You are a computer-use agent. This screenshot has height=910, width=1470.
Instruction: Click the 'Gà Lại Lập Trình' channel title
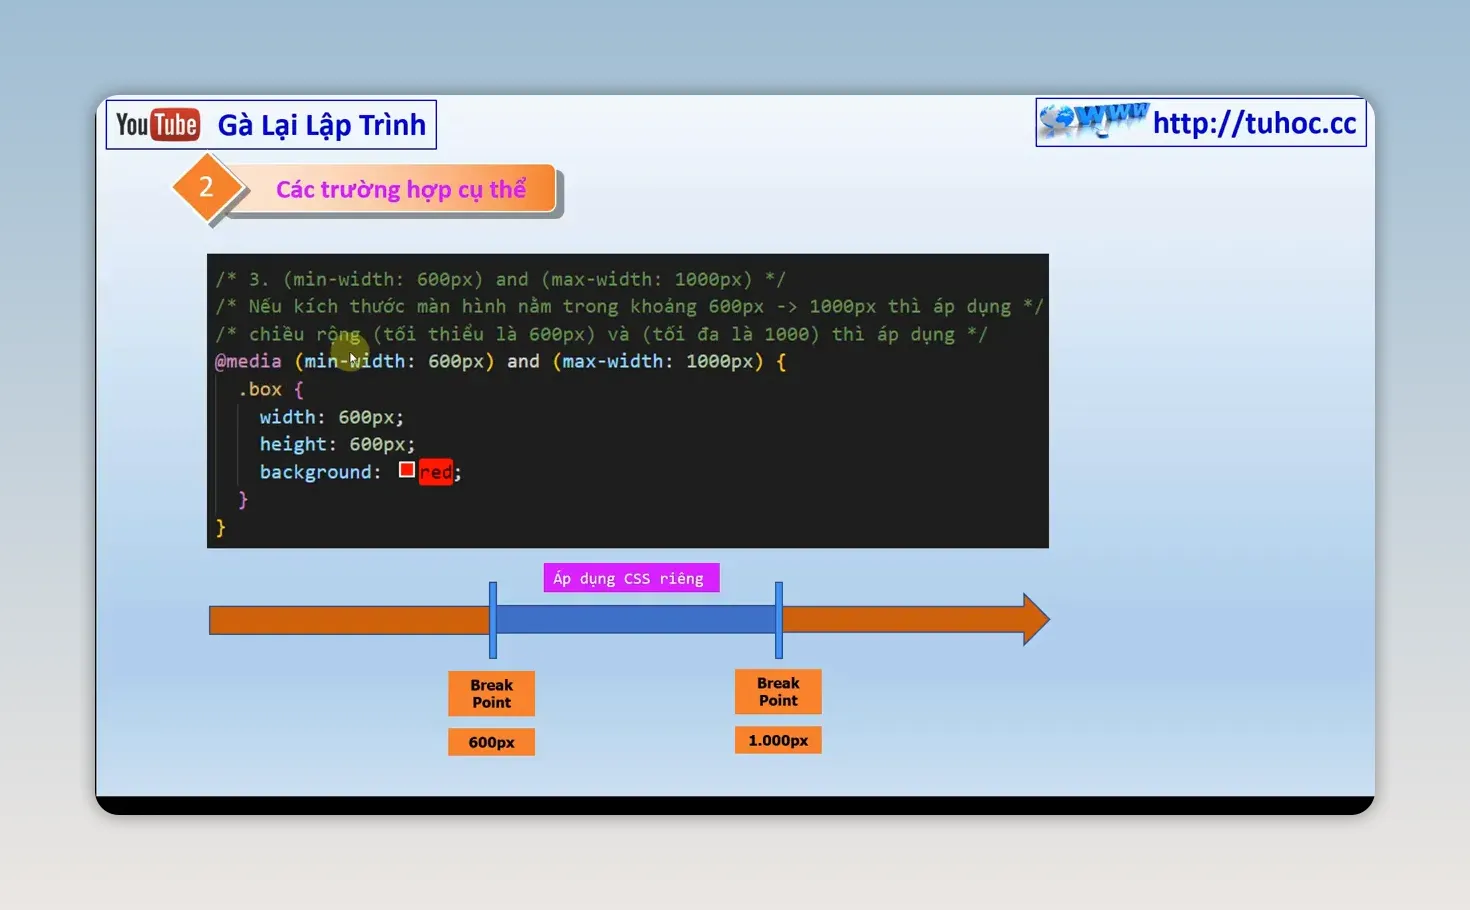(322, 125)
